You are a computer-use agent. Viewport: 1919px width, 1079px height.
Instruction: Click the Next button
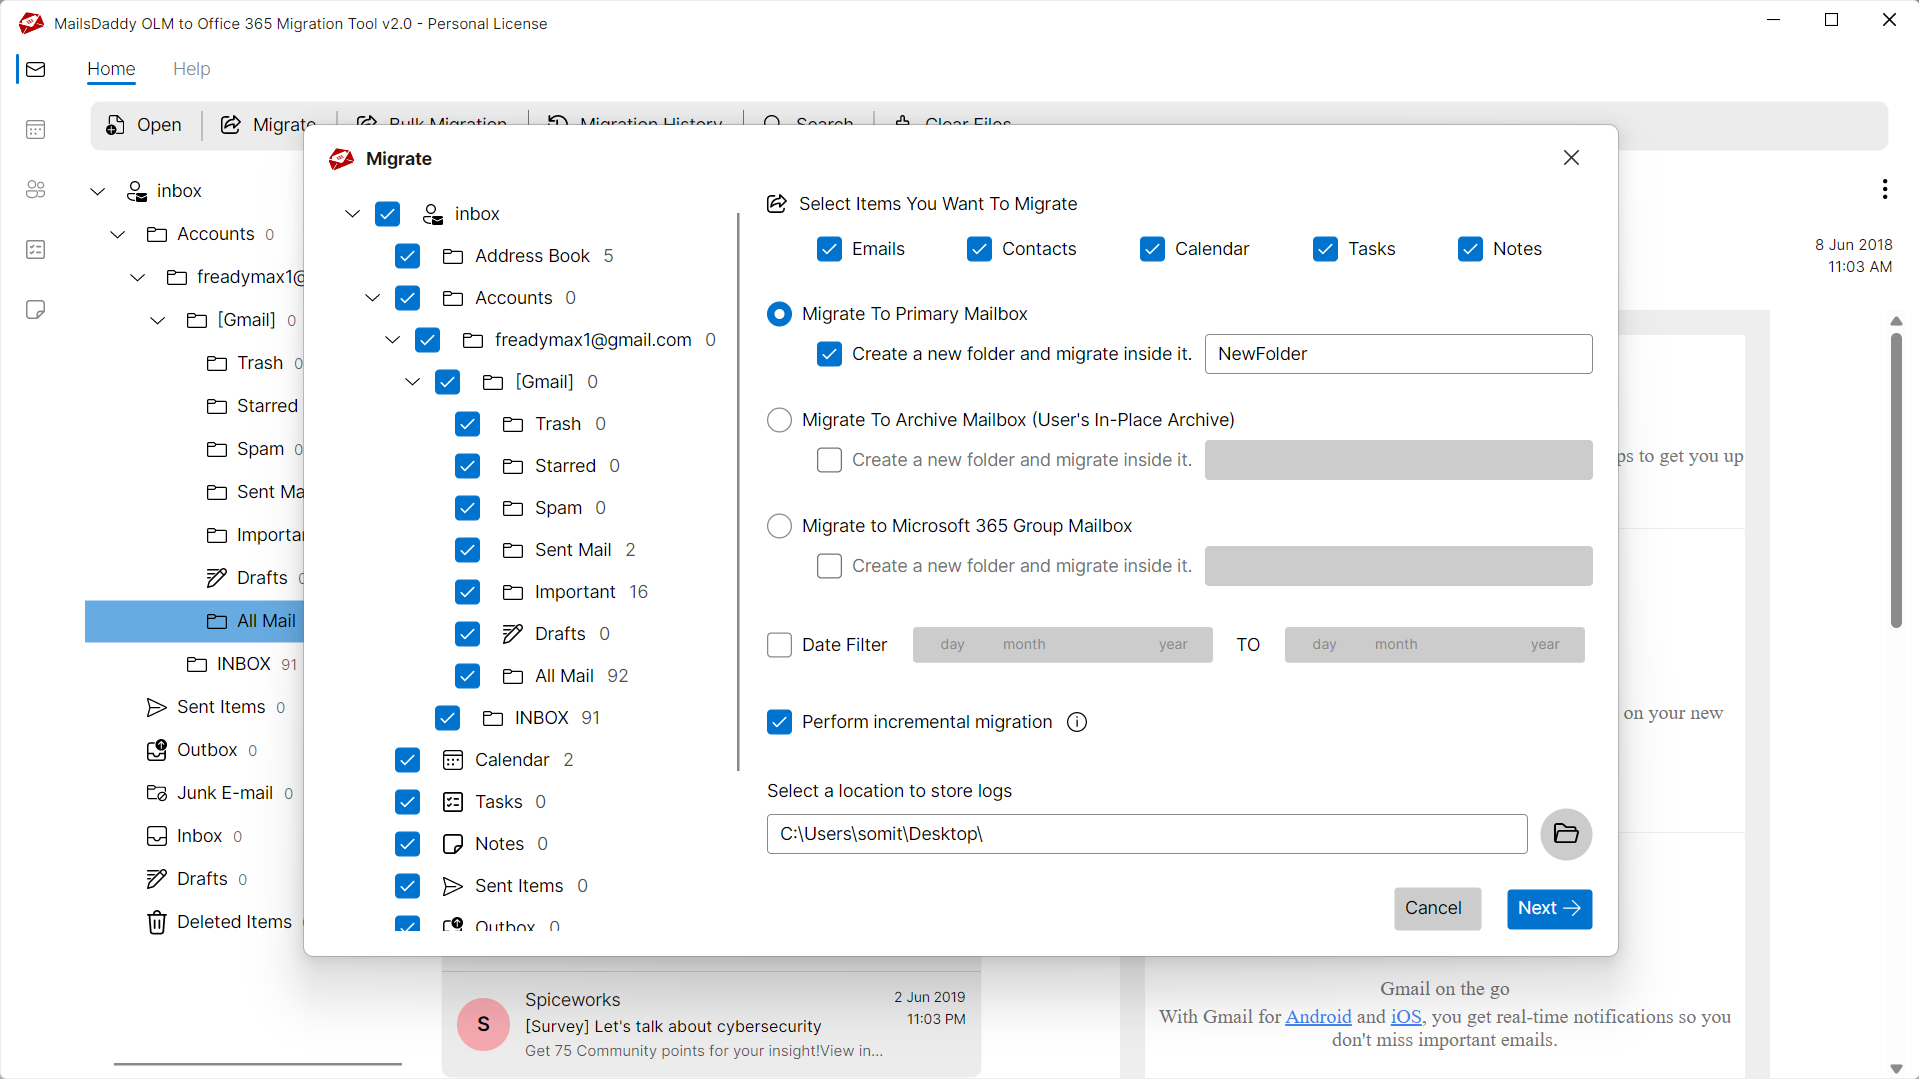click(x=1549, y=909)
